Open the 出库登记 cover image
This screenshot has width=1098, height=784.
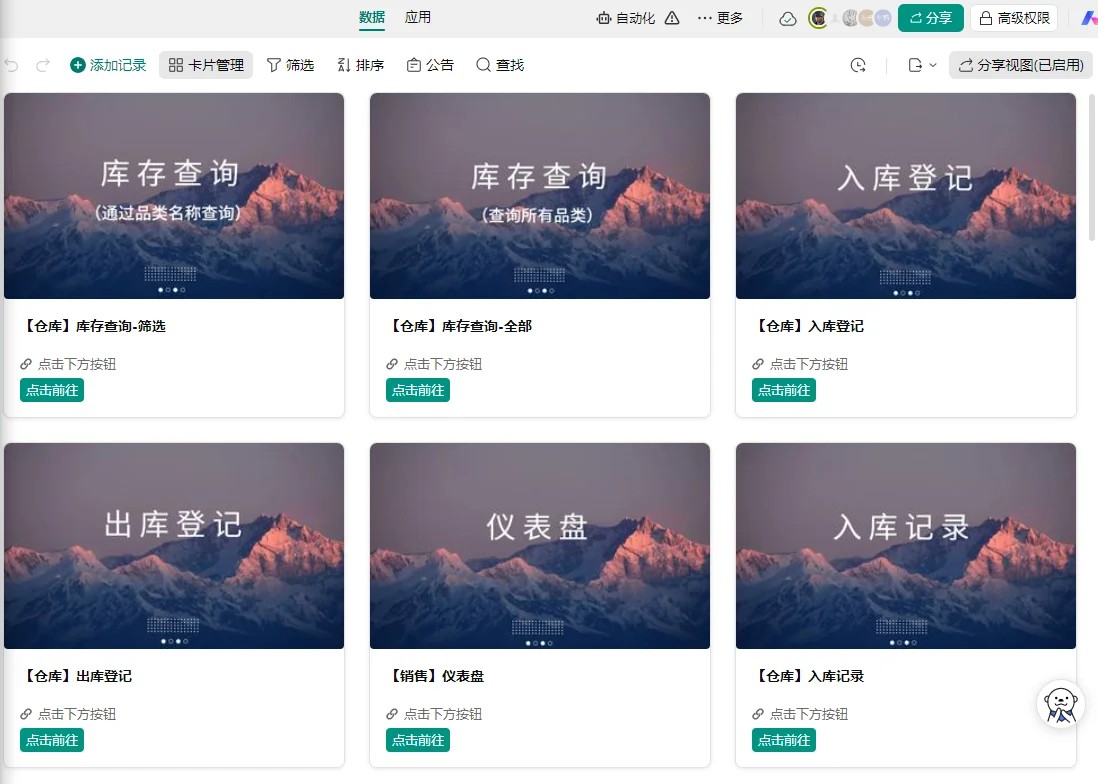click(174, 545)
